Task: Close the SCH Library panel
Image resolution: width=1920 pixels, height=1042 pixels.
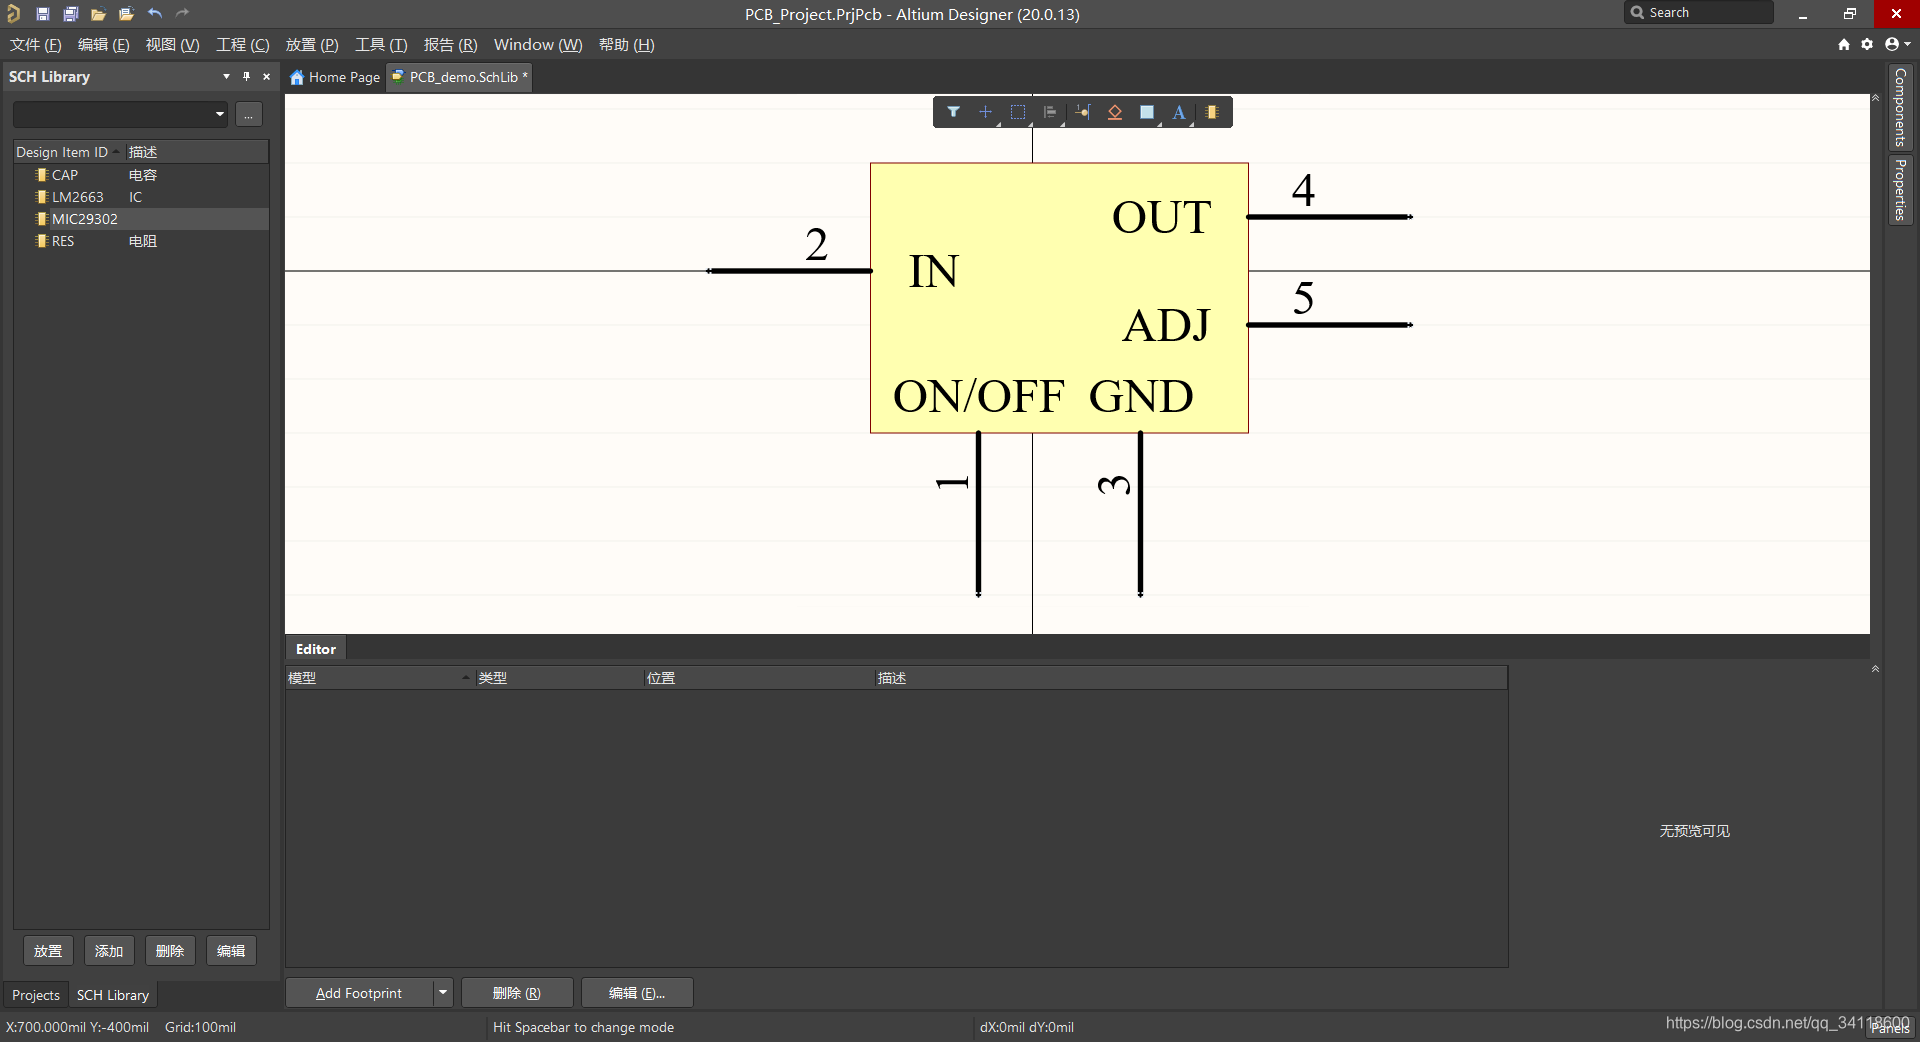Action: pos(266,76)
